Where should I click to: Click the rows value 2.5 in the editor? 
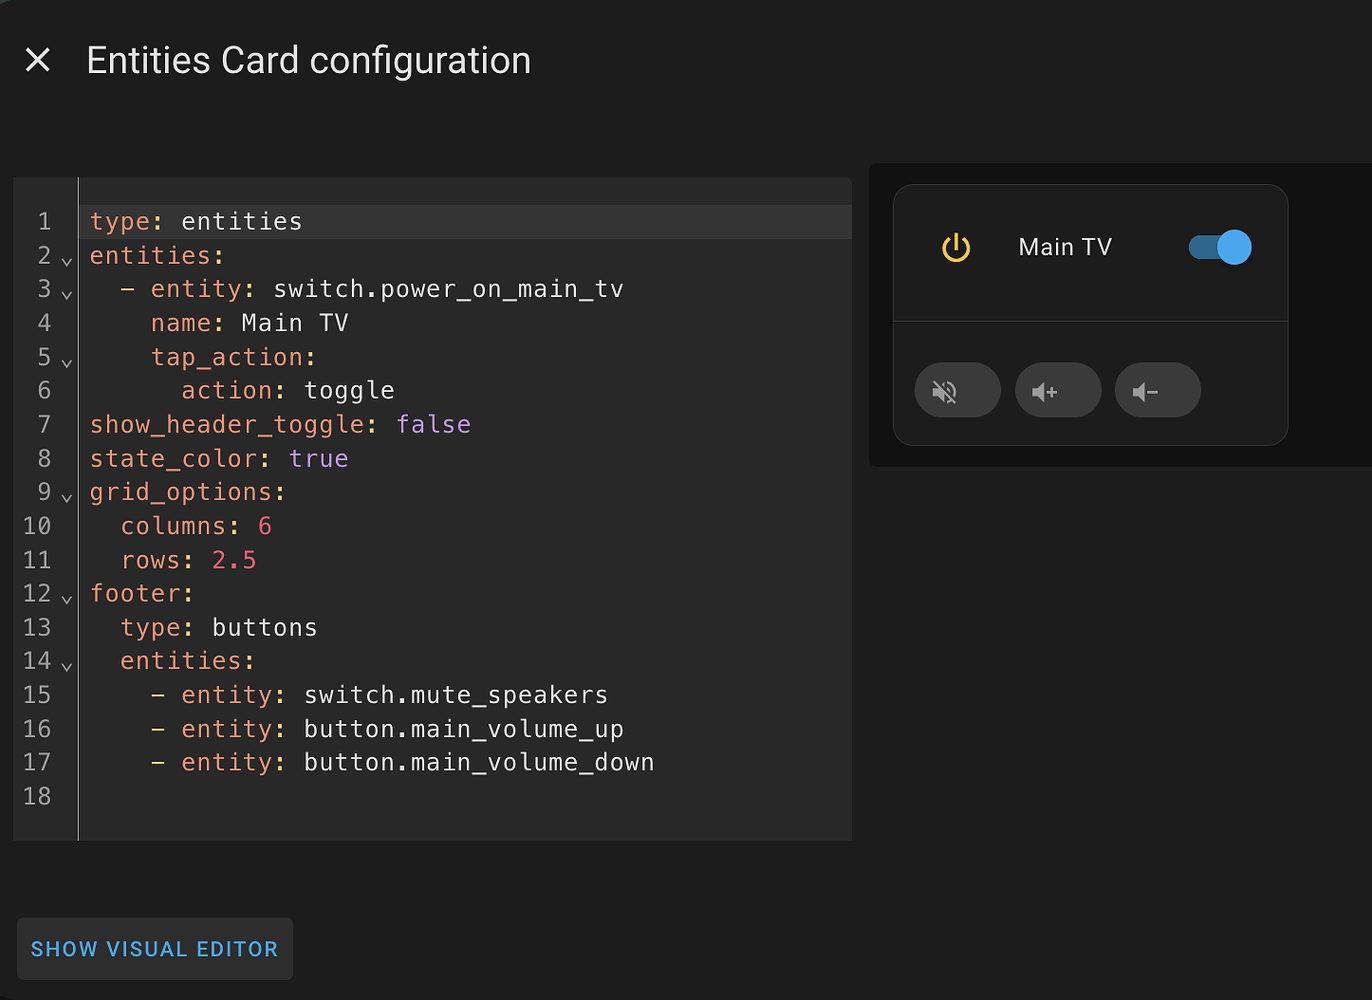(x=233, y=559)
